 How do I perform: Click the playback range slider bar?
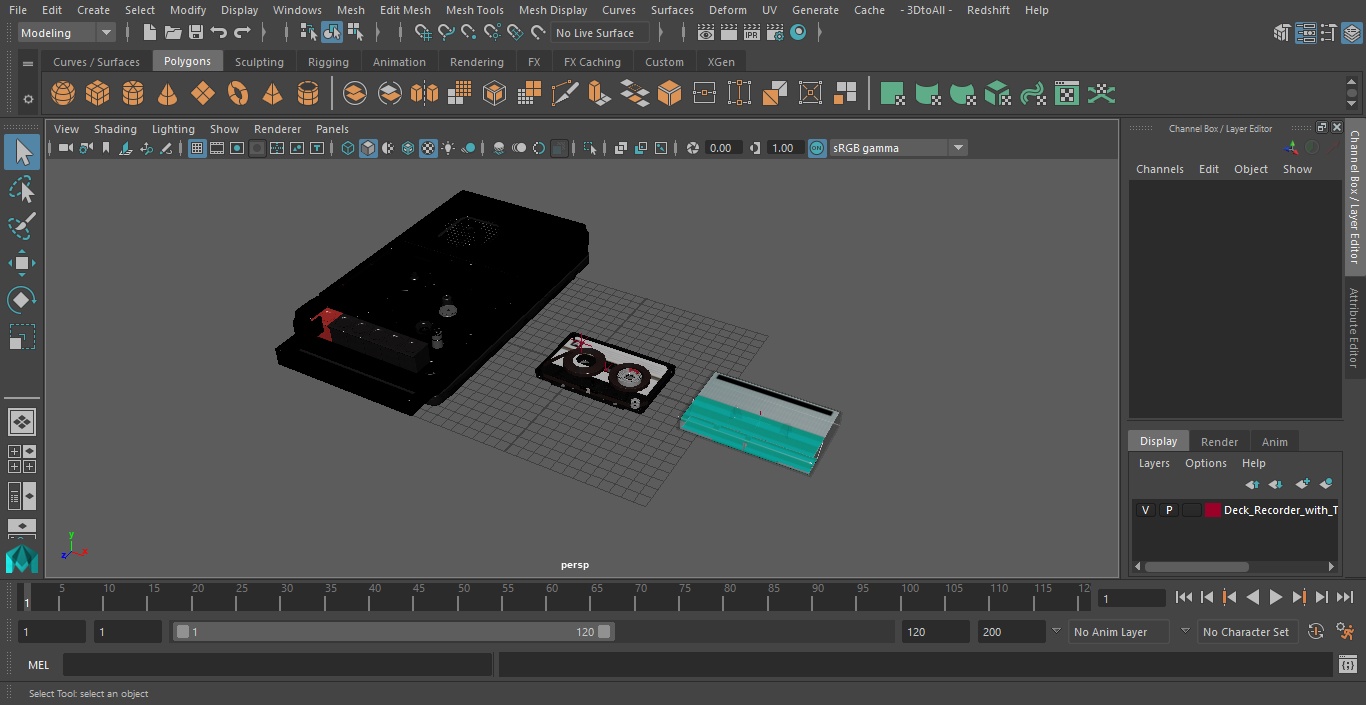click(394, 632)
